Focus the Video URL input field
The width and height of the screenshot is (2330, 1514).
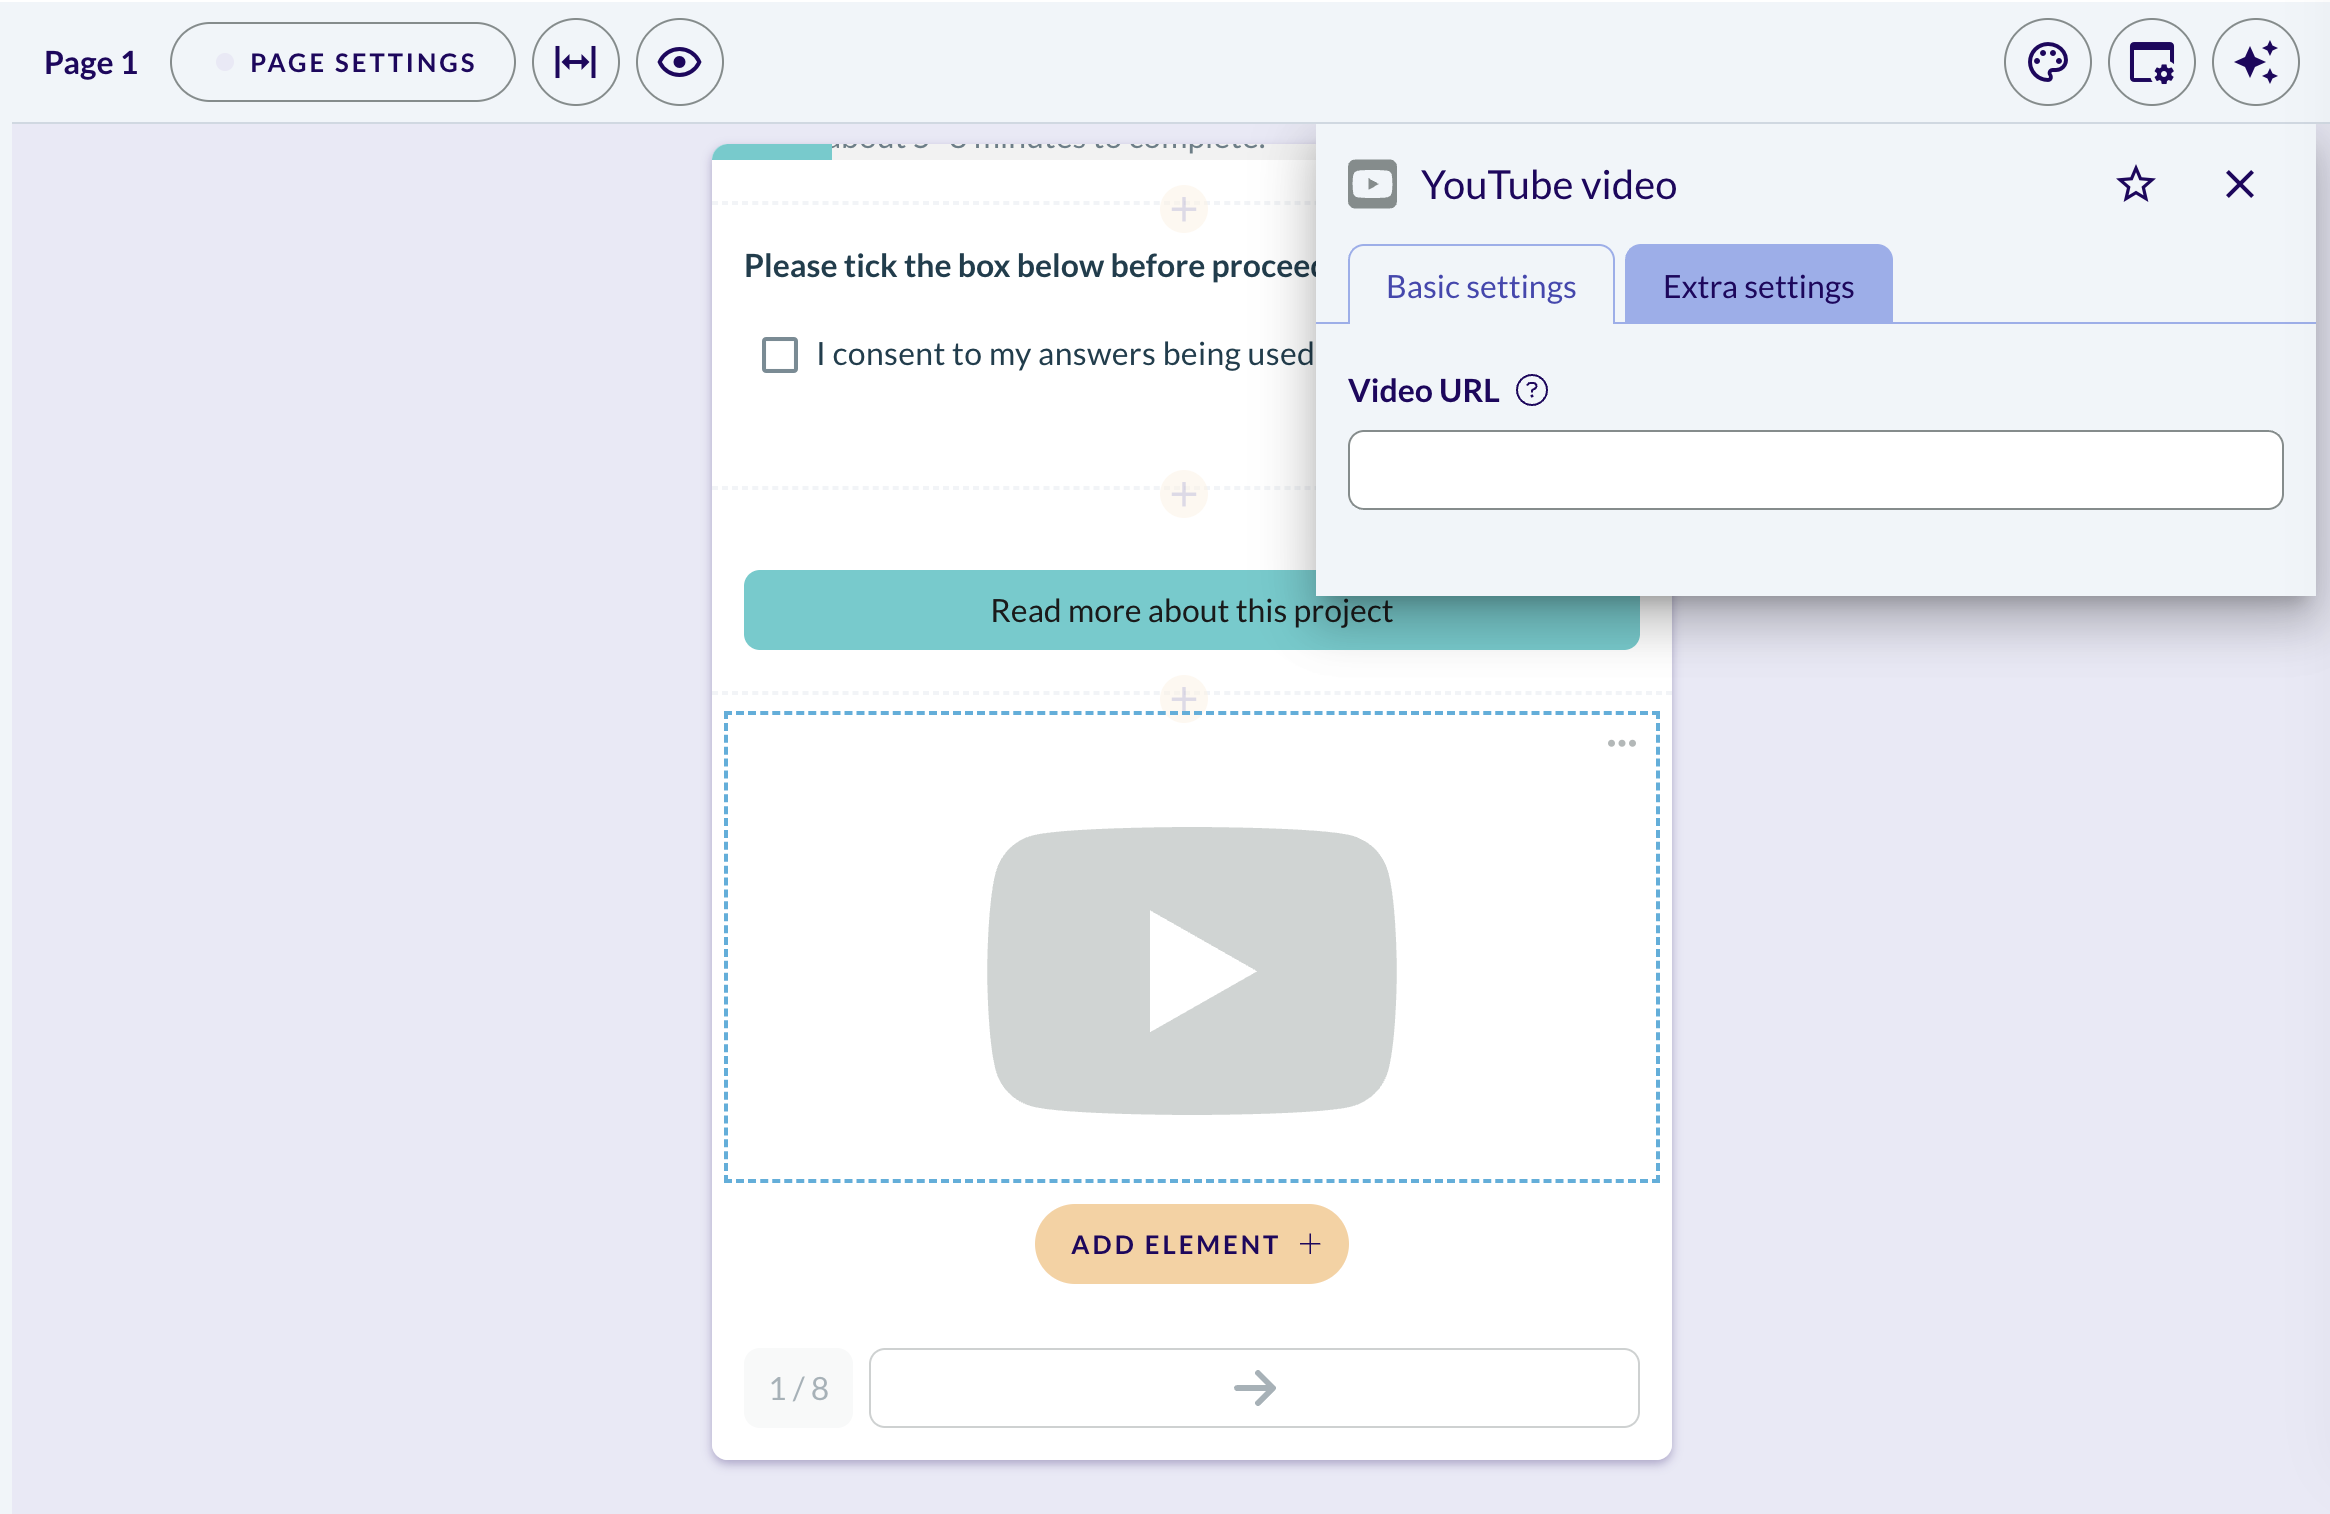(1815, 470)
